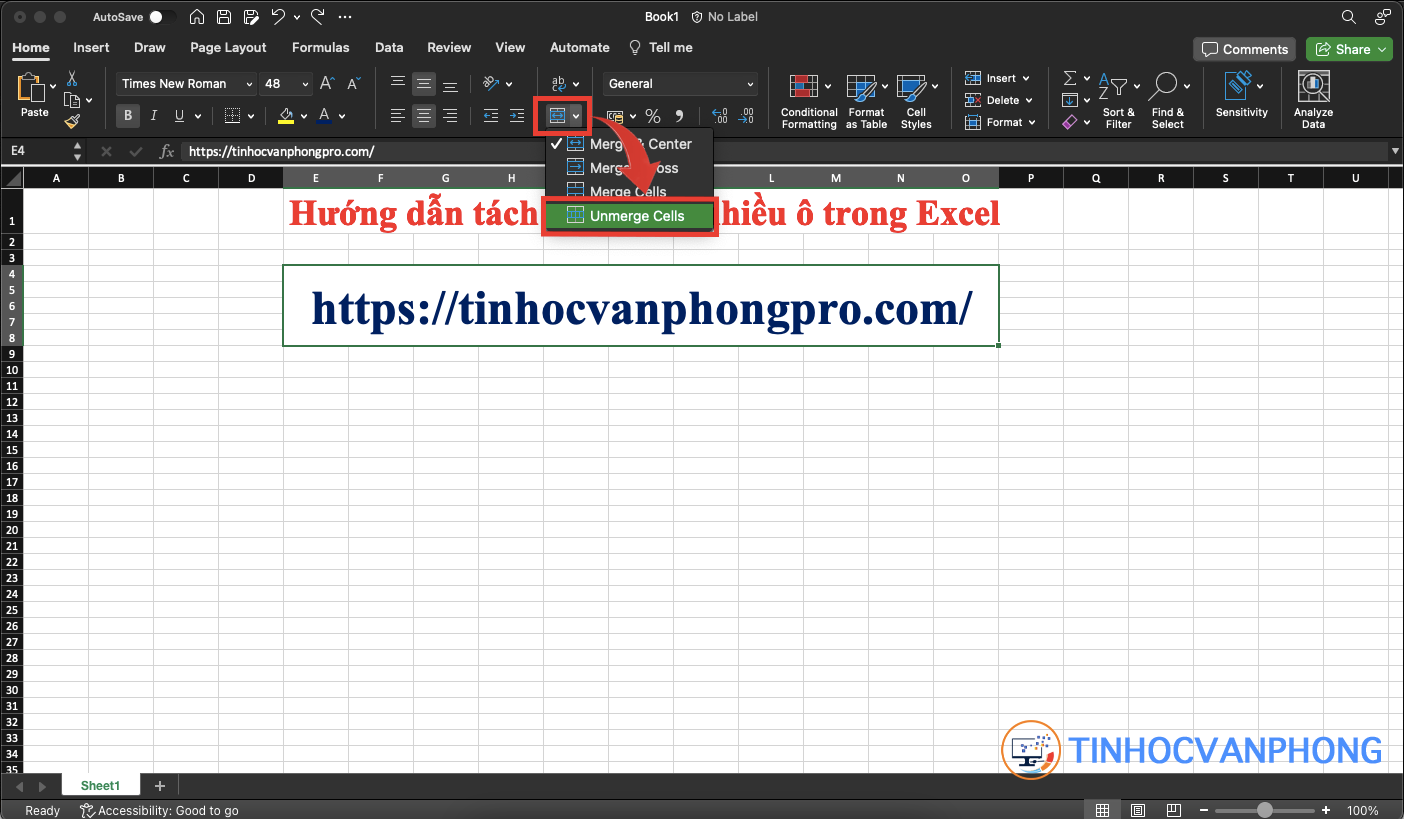Image resolution: width=1404 pixels, height=819 pixels.
Task: Click the Comma Style icon
Action: pyautogui.click(x=679, y=116)
